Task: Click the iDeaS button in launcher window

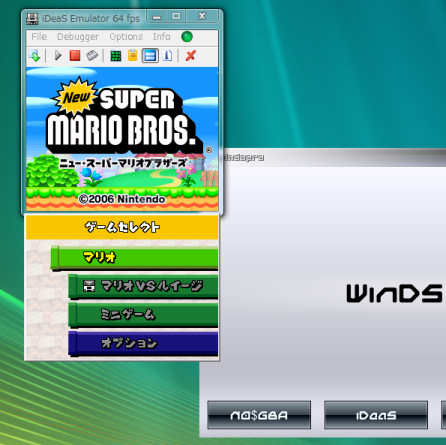Action: 376,415
